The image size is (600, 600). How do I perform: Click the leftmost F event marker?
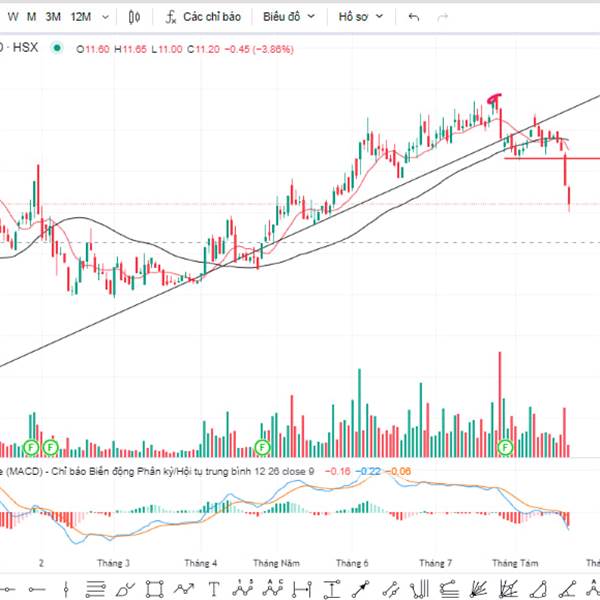[31, 447]
